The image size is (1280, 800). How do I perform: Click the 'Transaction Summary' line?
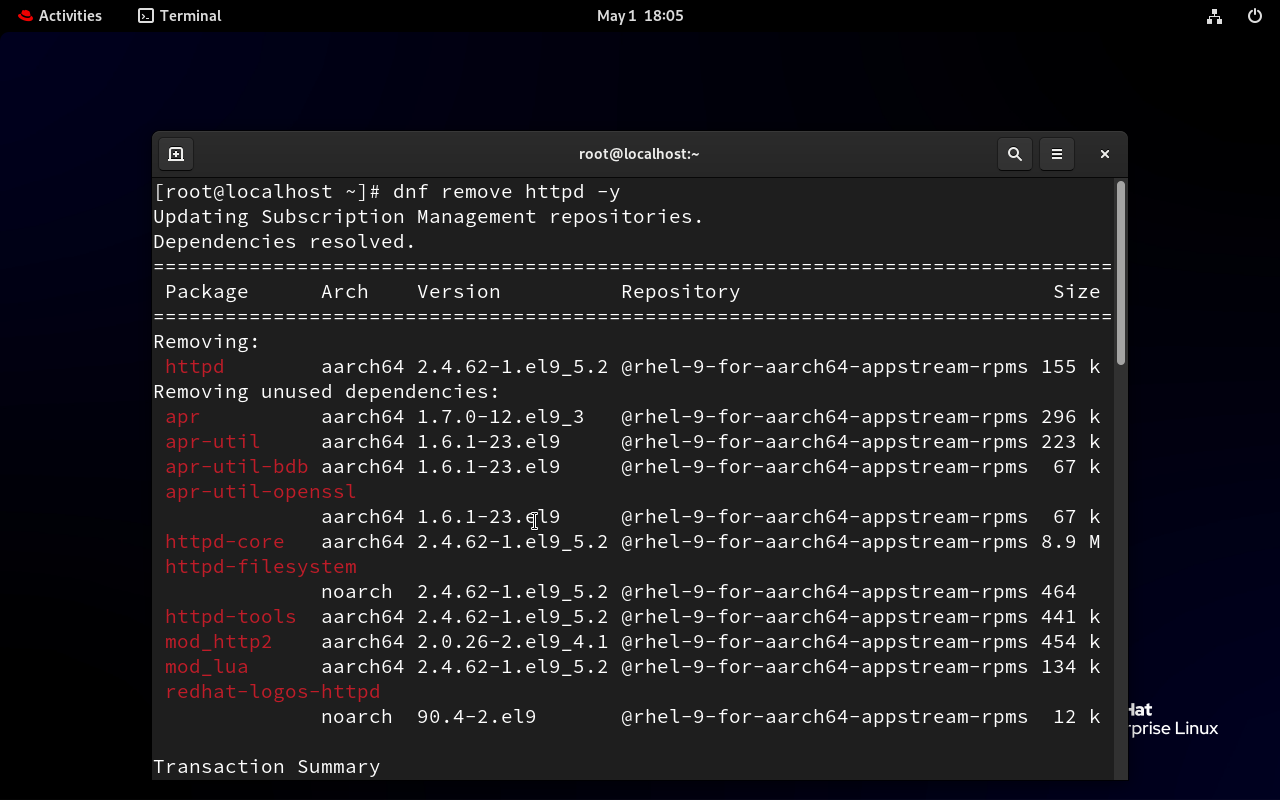pyautogui.click(x=267, y=767)
